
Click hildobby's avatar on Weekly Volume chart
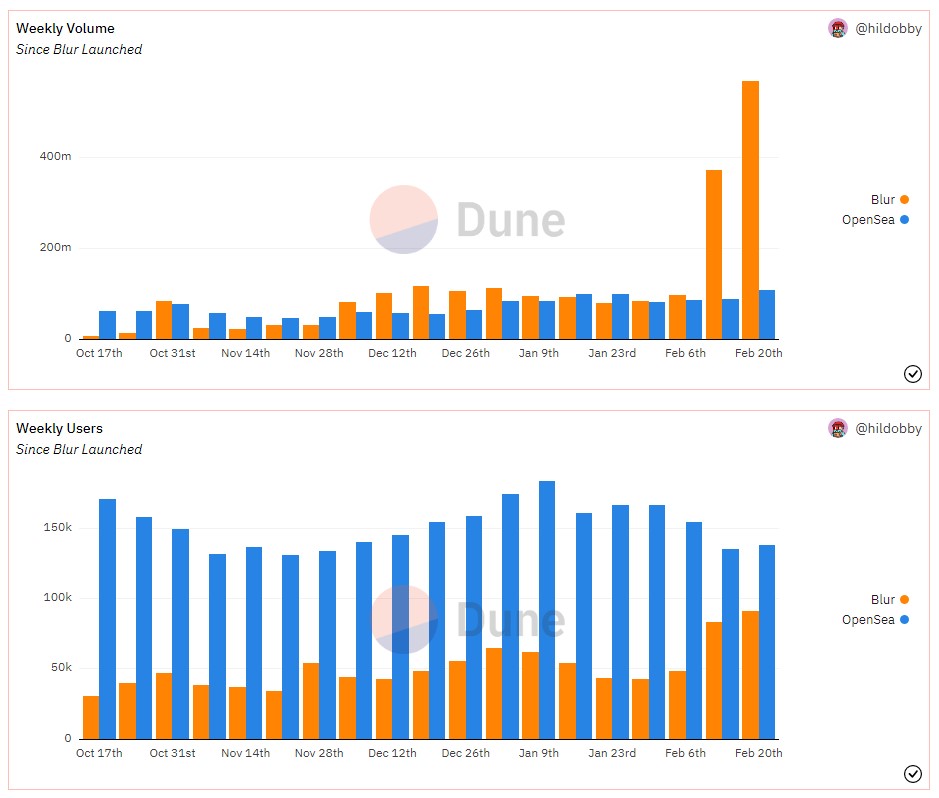[837, 28]
